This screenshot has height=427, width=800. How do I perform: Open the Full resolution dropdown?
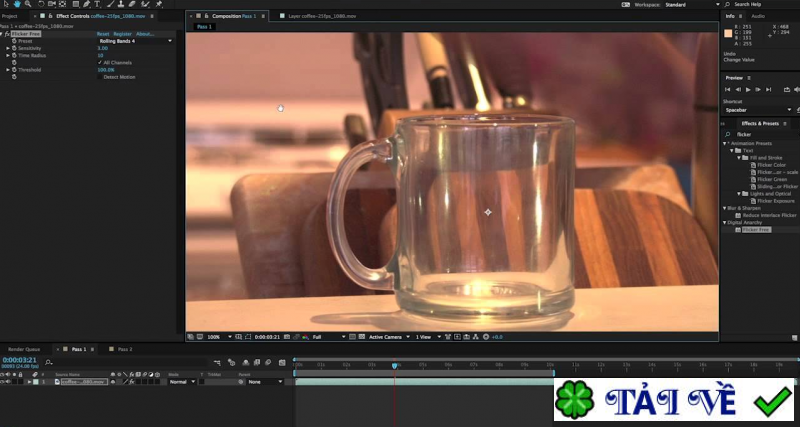[x=322, y=337]
